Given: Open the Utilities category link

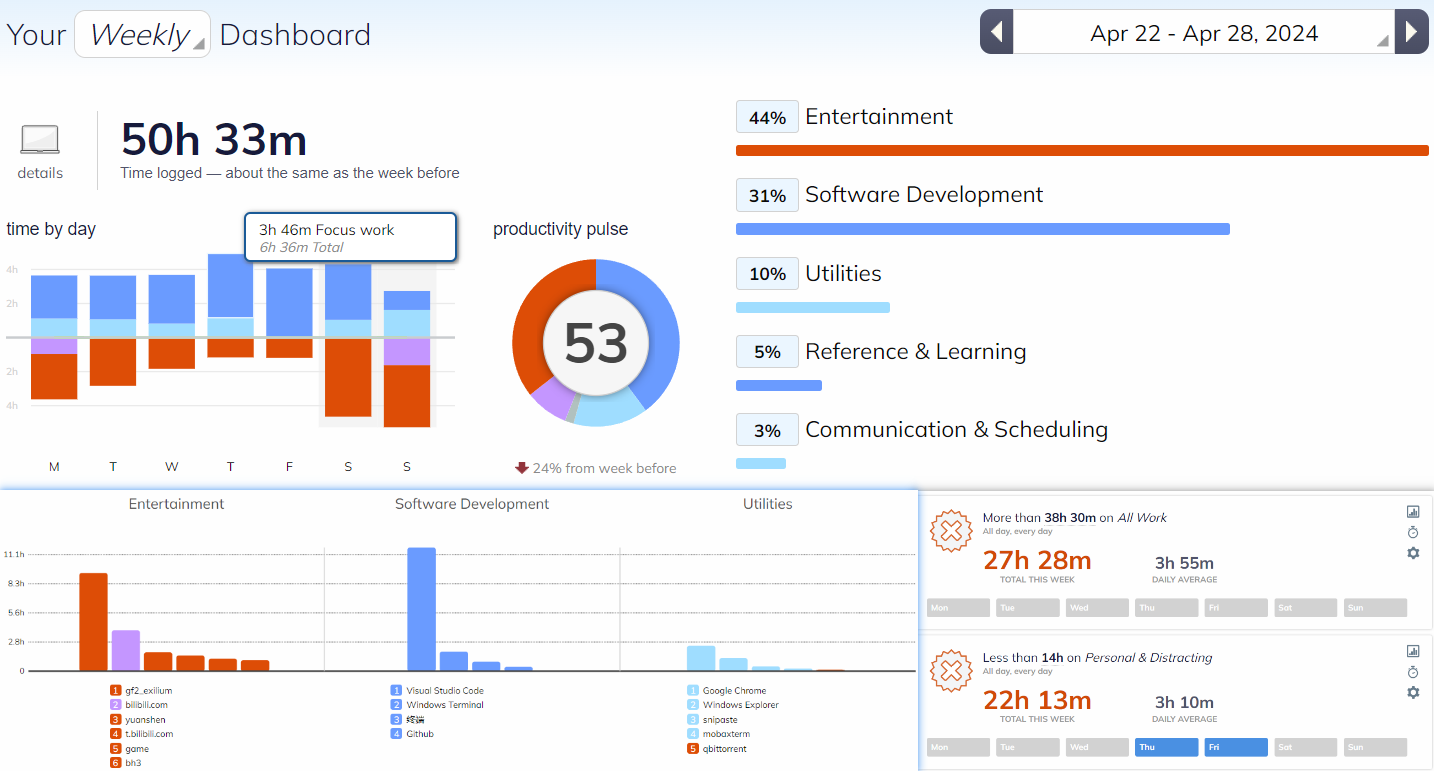Looking at the screenshot, I should [x=843, y=274].
